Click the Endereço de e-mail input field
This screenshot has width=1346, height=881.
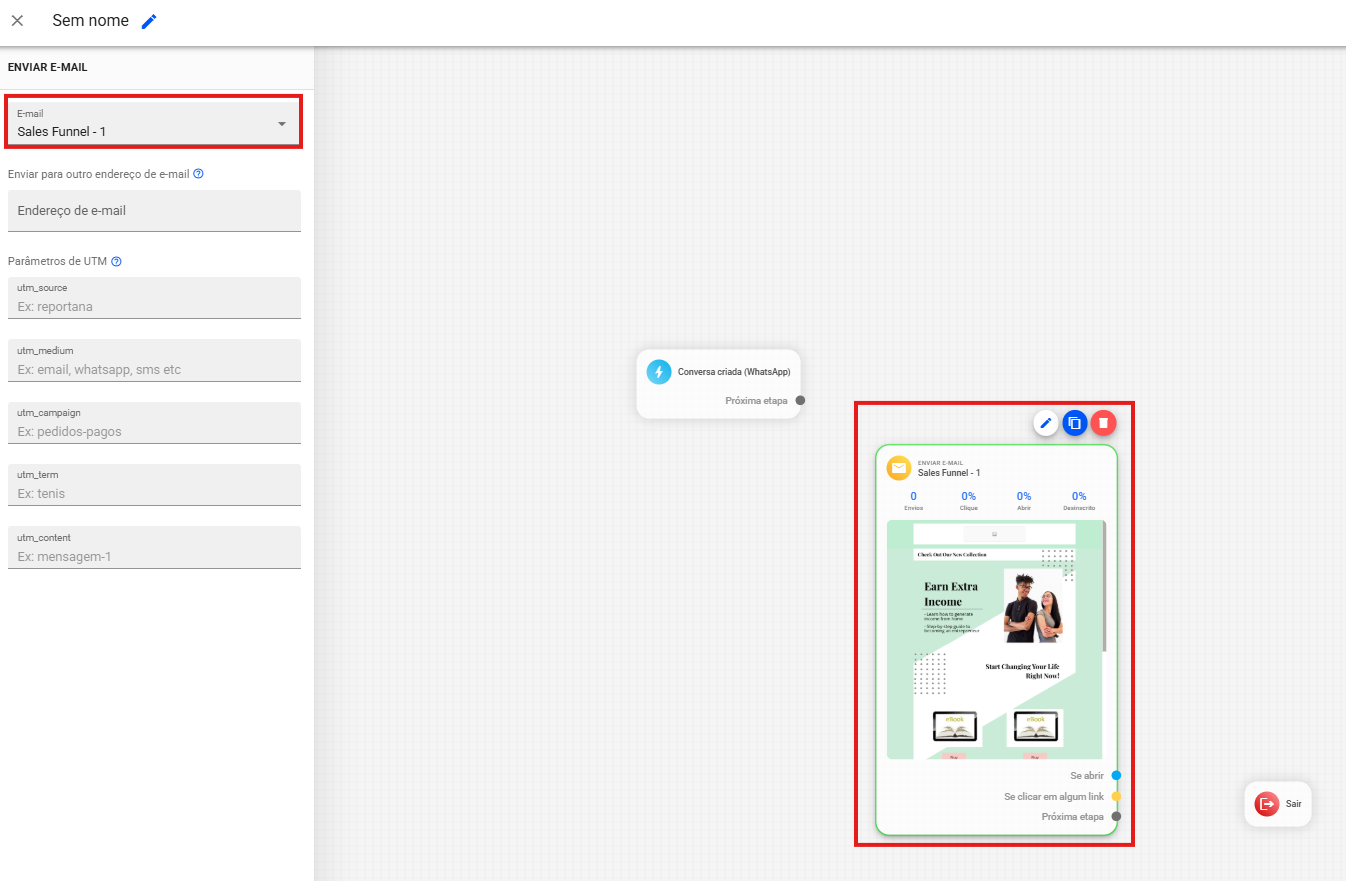coord(154,211)
